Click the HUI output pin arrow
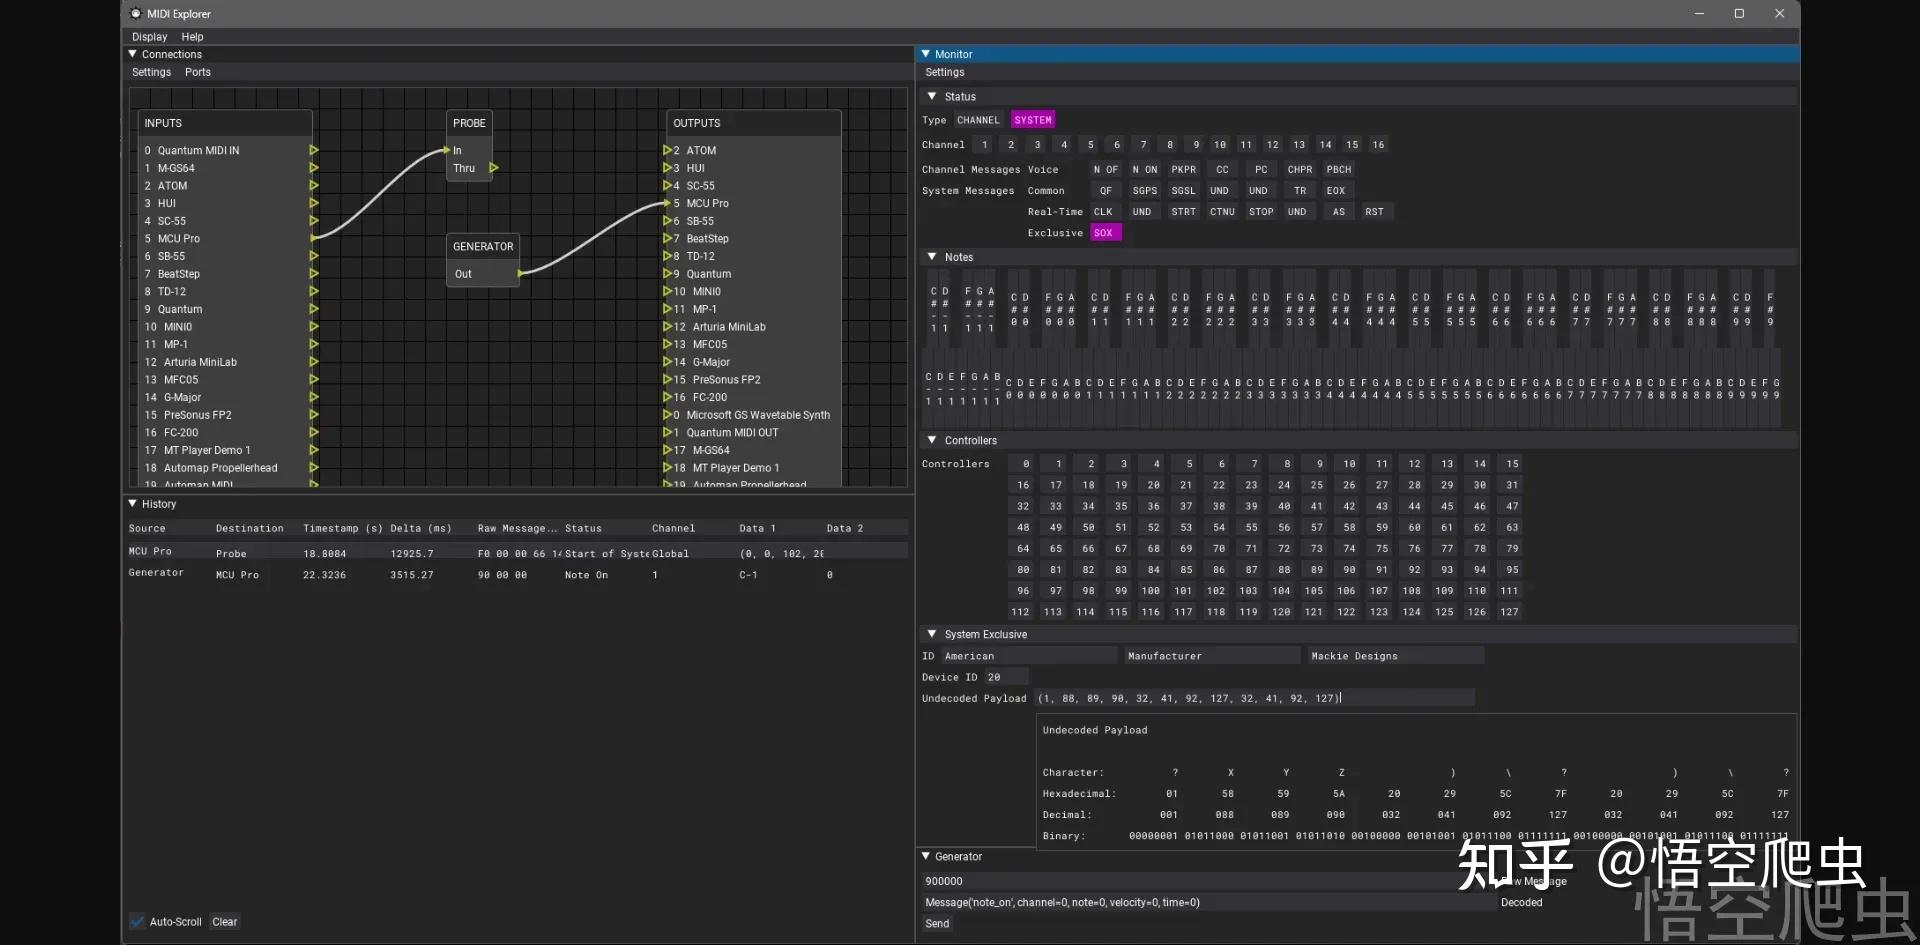The image size is (1920, 945). 667,168
